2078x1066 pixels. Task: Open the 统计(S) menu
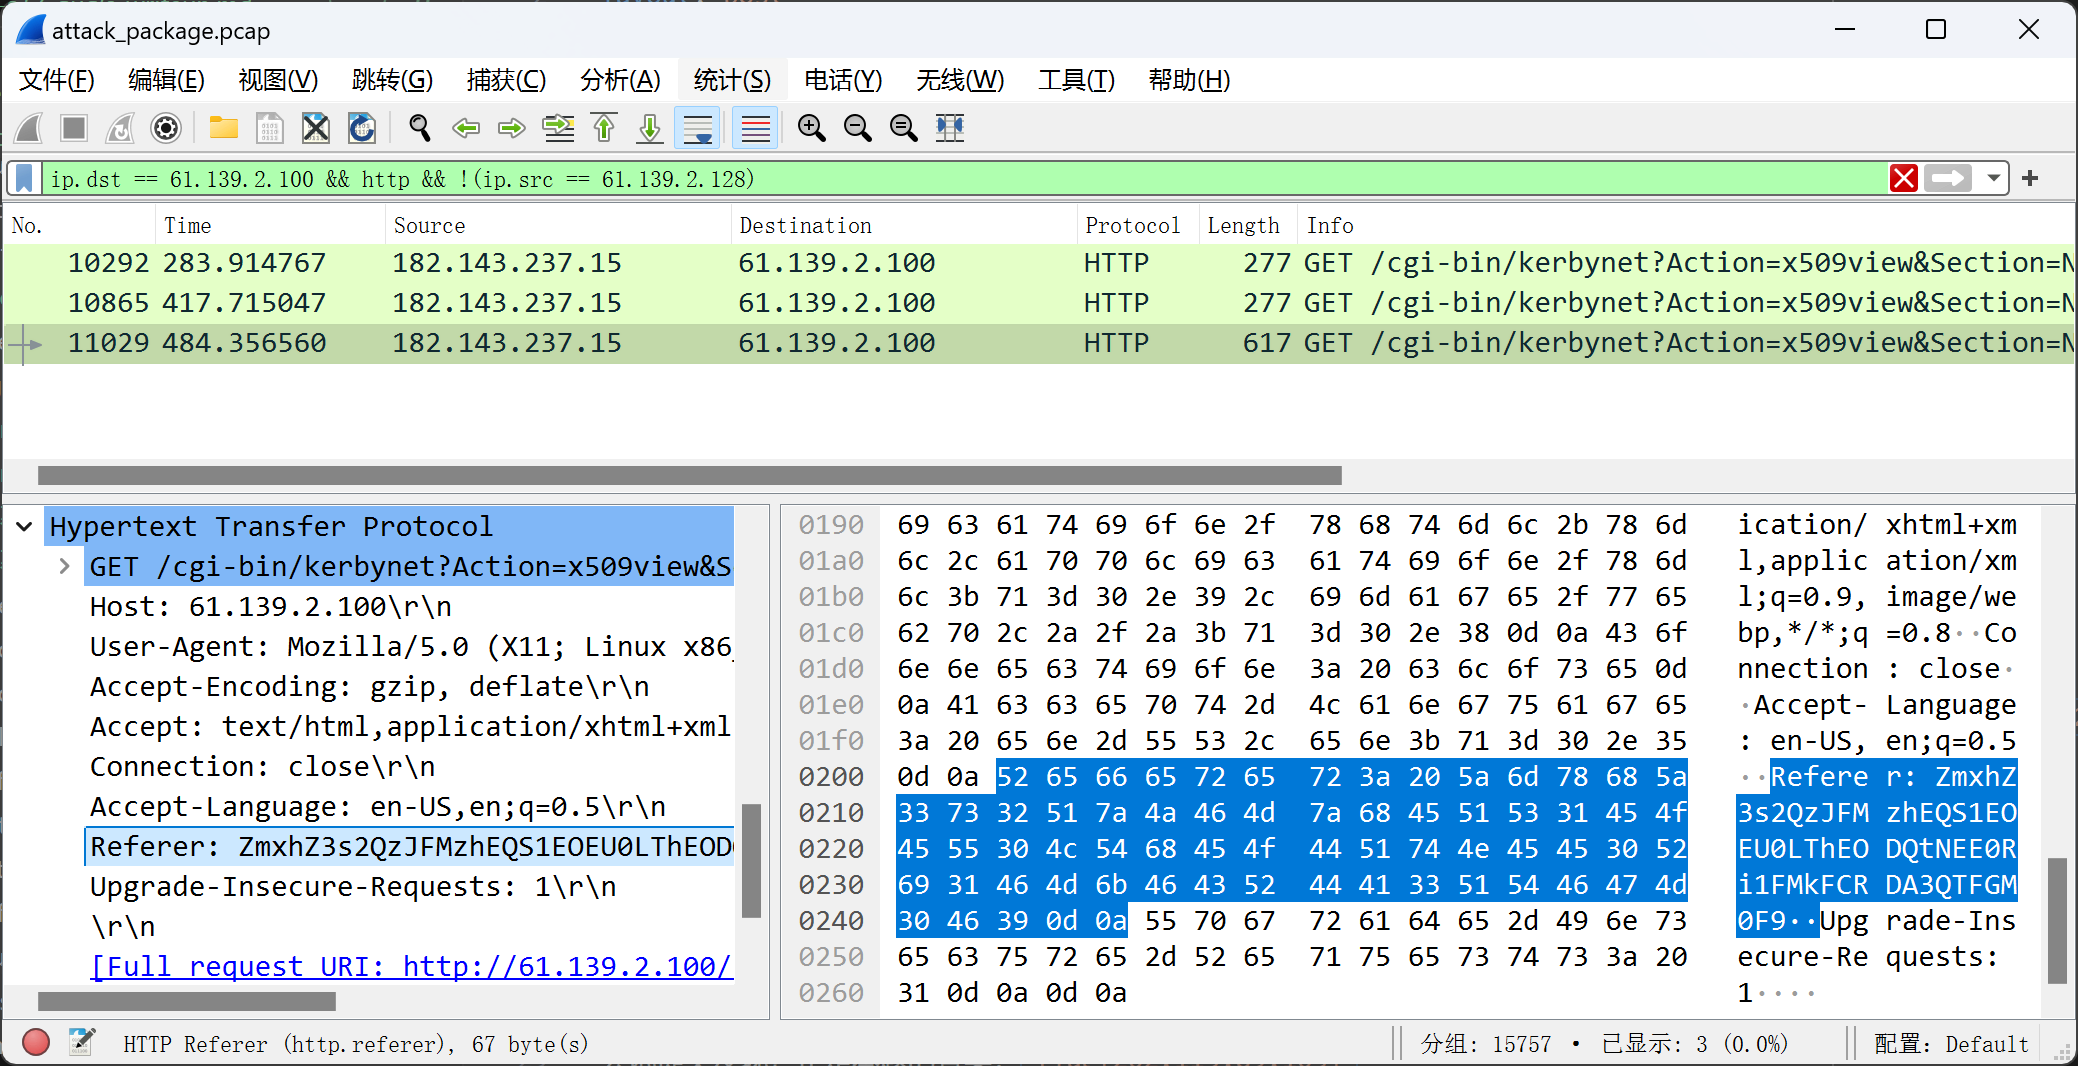pos(731,80)
